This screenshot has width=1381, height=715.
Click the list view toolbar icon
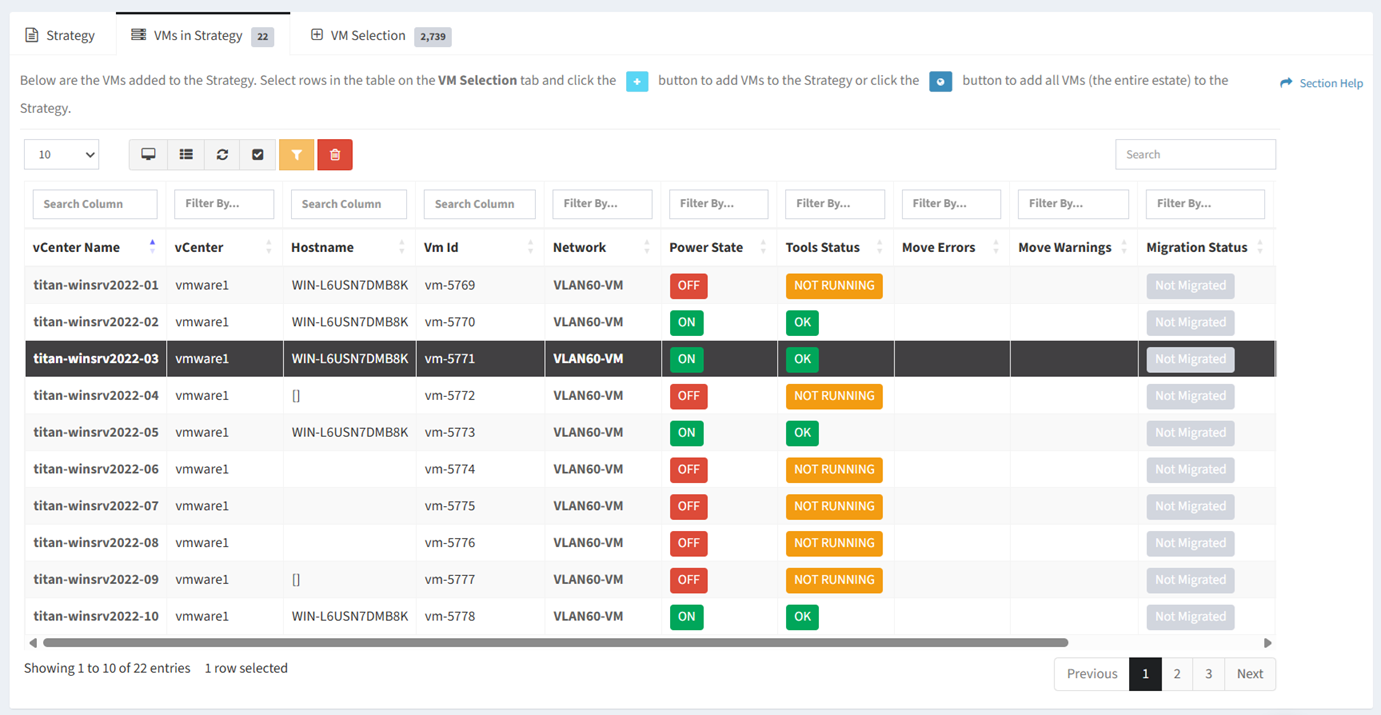coord(186,155)
